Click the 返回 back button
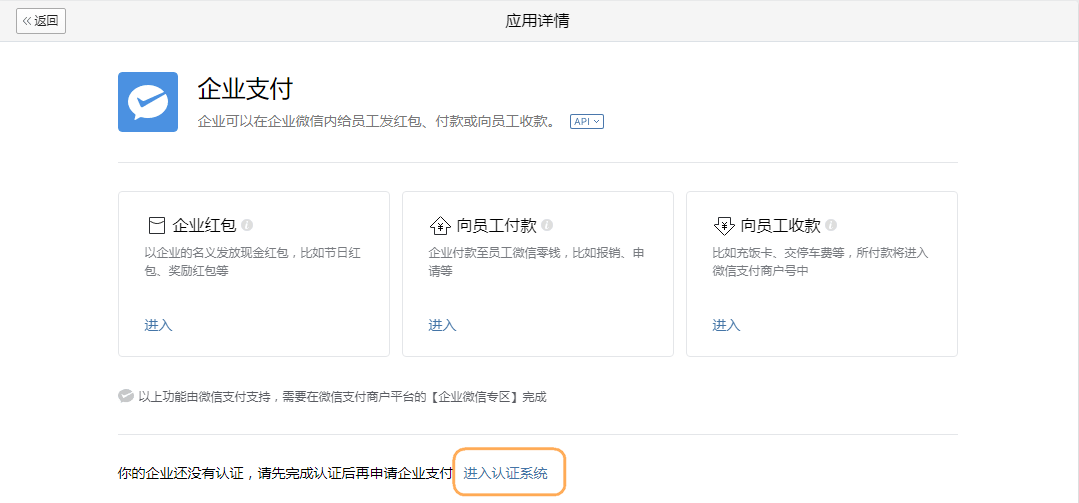 [41, 21]
